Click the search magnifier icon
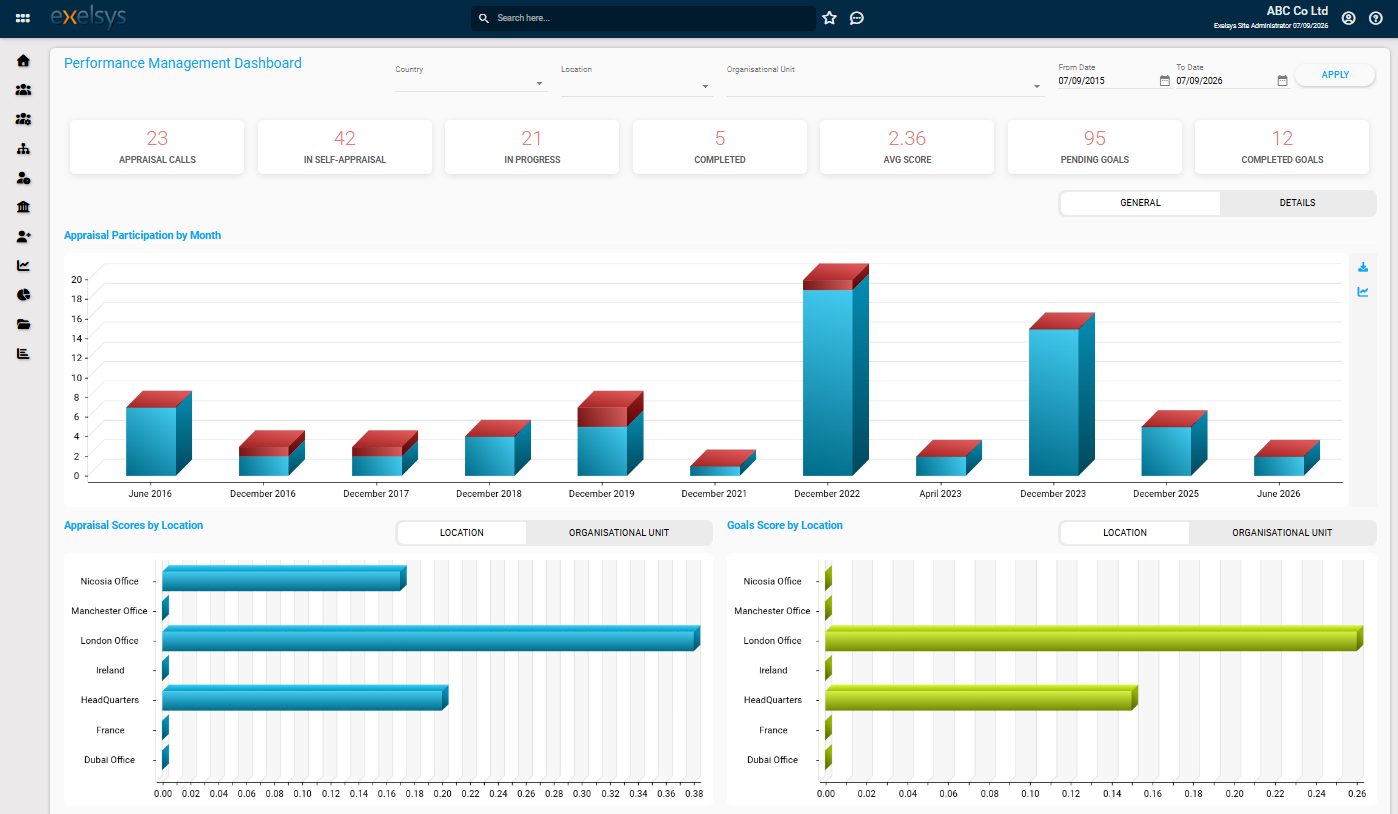The width and height of the screenshot is (1398, 814). coord(484,18)
